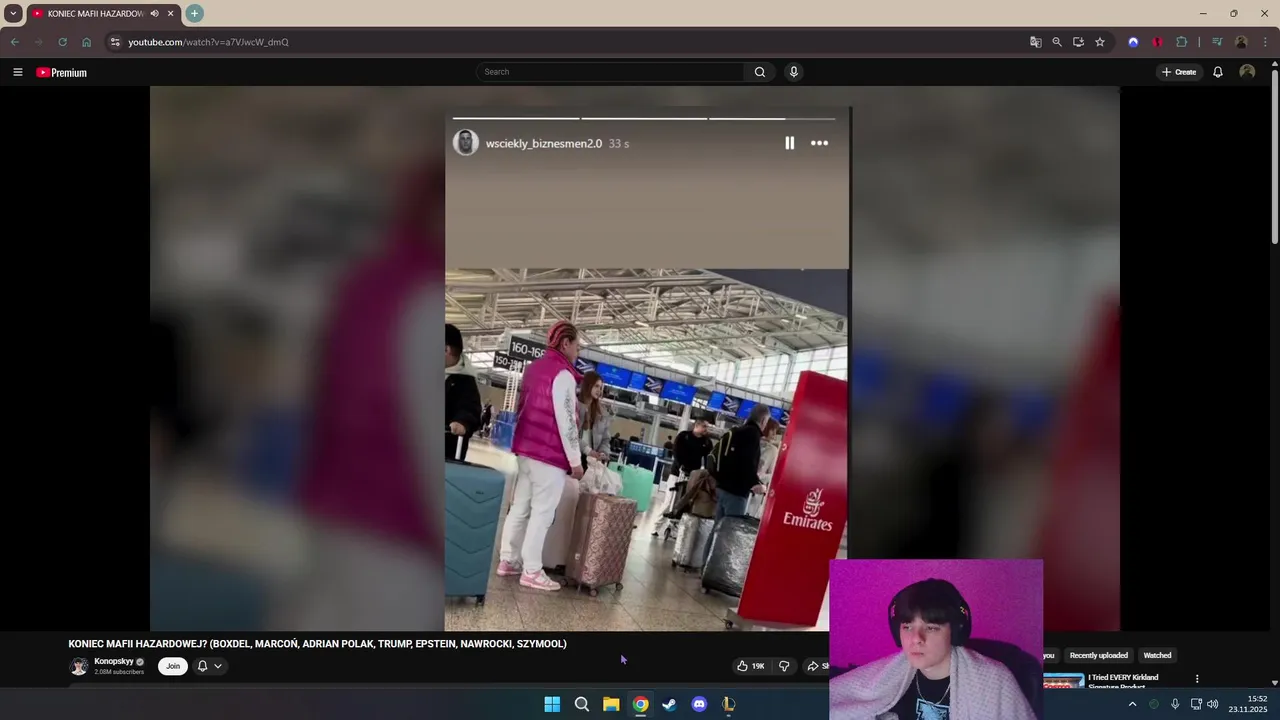The image size is (1280, 720).
Task: Click the Create button
Action: click(1179, 72)
